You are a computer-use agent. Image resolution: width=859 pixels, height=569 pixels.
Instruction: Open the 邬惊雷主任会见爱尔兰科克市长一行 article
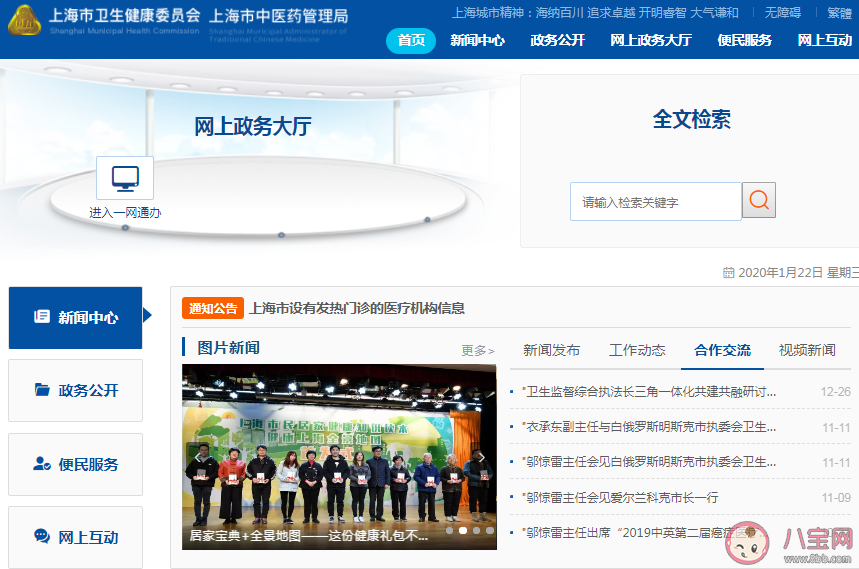[x=622, y=497]
